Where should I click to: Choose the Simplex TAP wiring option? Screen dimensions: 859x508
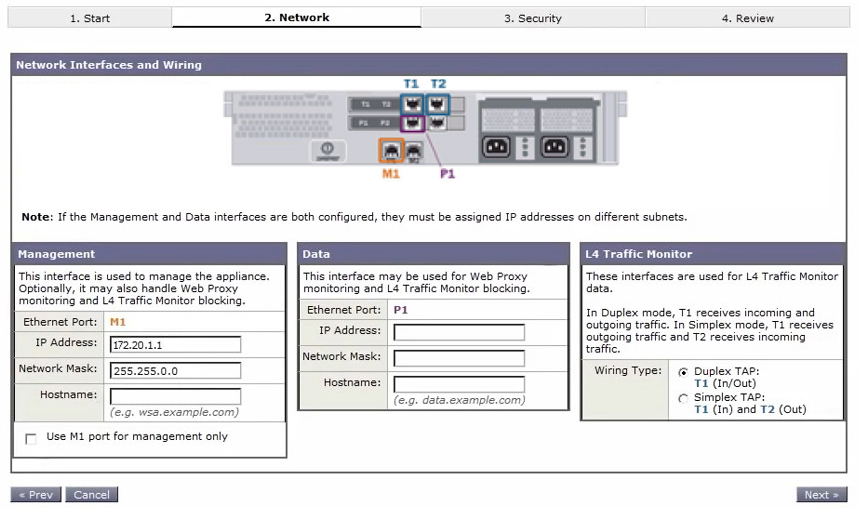point(683,398)
